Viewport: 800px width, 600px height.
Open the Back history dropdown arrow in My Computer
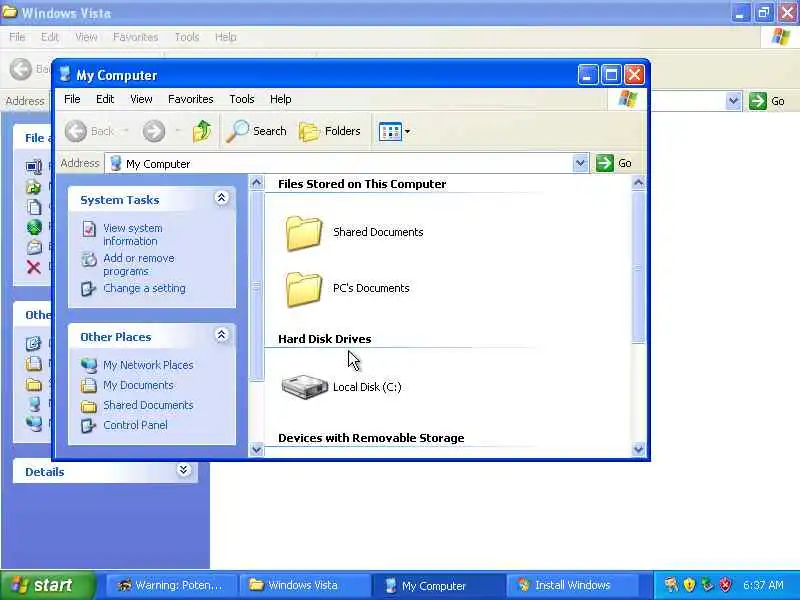click(x=126, y=131)
